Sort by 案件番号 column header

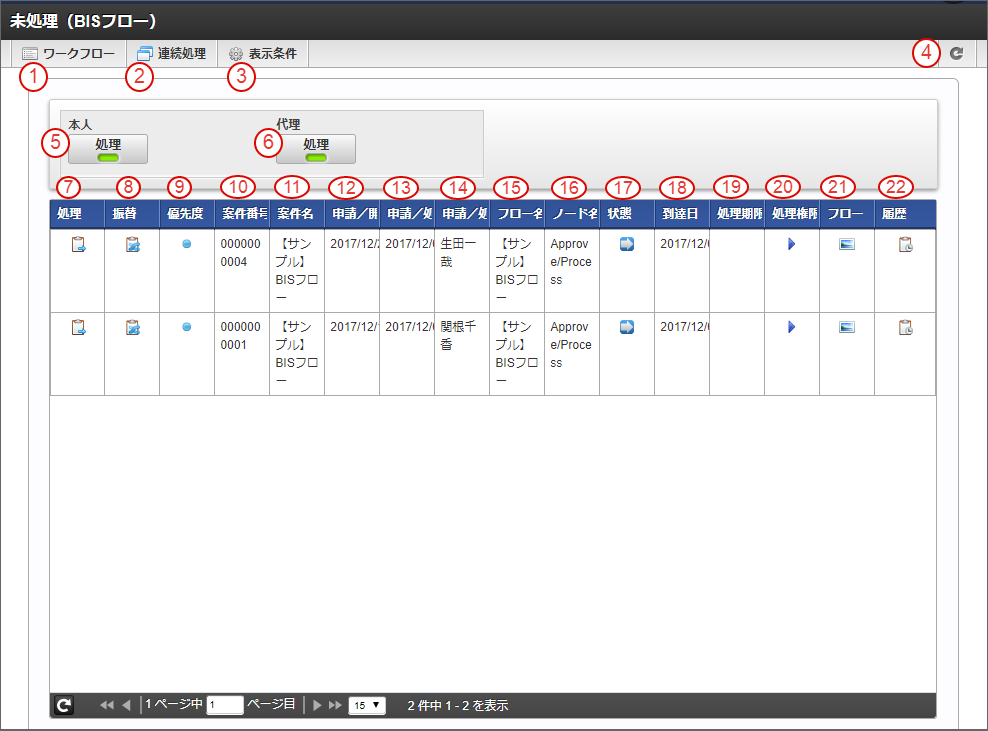pyautogui.click(x=242, y=214)
